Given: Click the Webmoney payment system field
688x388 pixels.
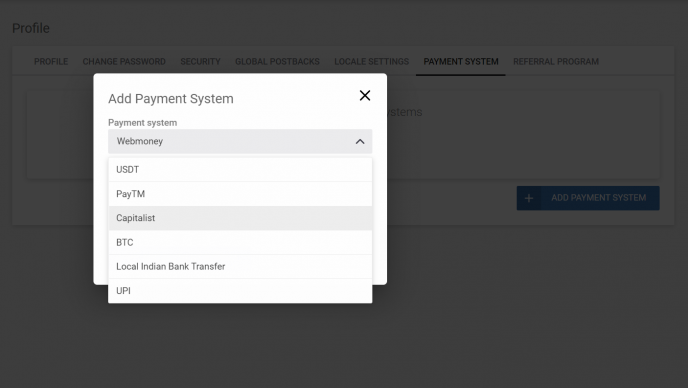Looking at the screenshot, I should (x=240, y=141).
